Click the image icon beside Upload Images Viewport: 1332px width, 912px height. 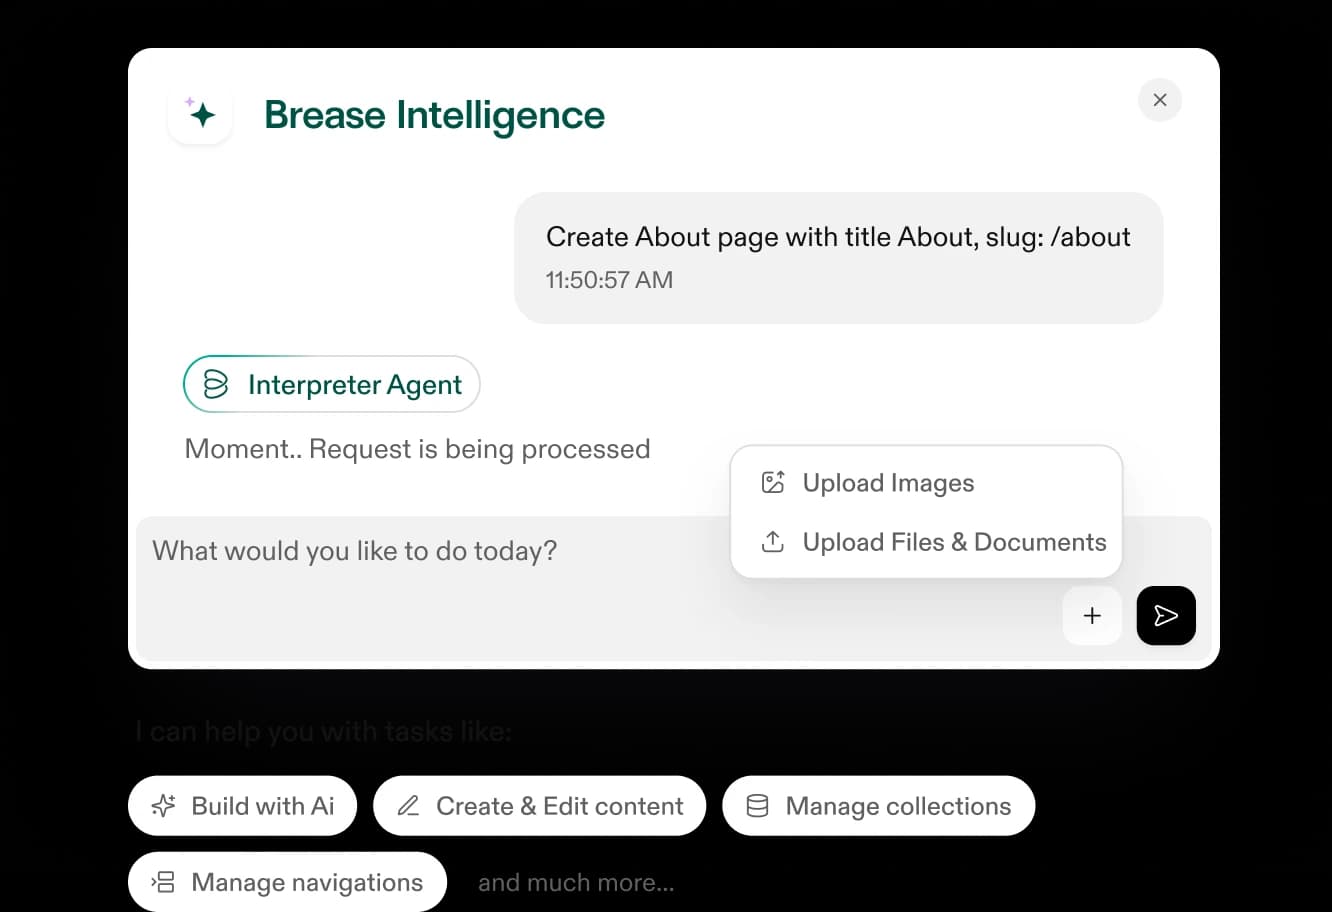tap(771, 481)
